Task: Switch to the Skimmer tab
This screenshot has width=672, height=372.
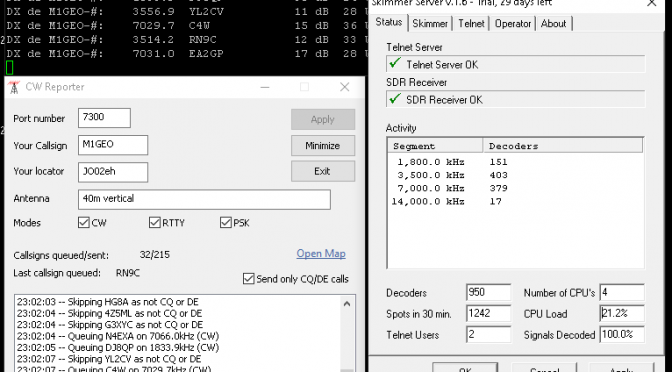Action: tap(430, 24)
